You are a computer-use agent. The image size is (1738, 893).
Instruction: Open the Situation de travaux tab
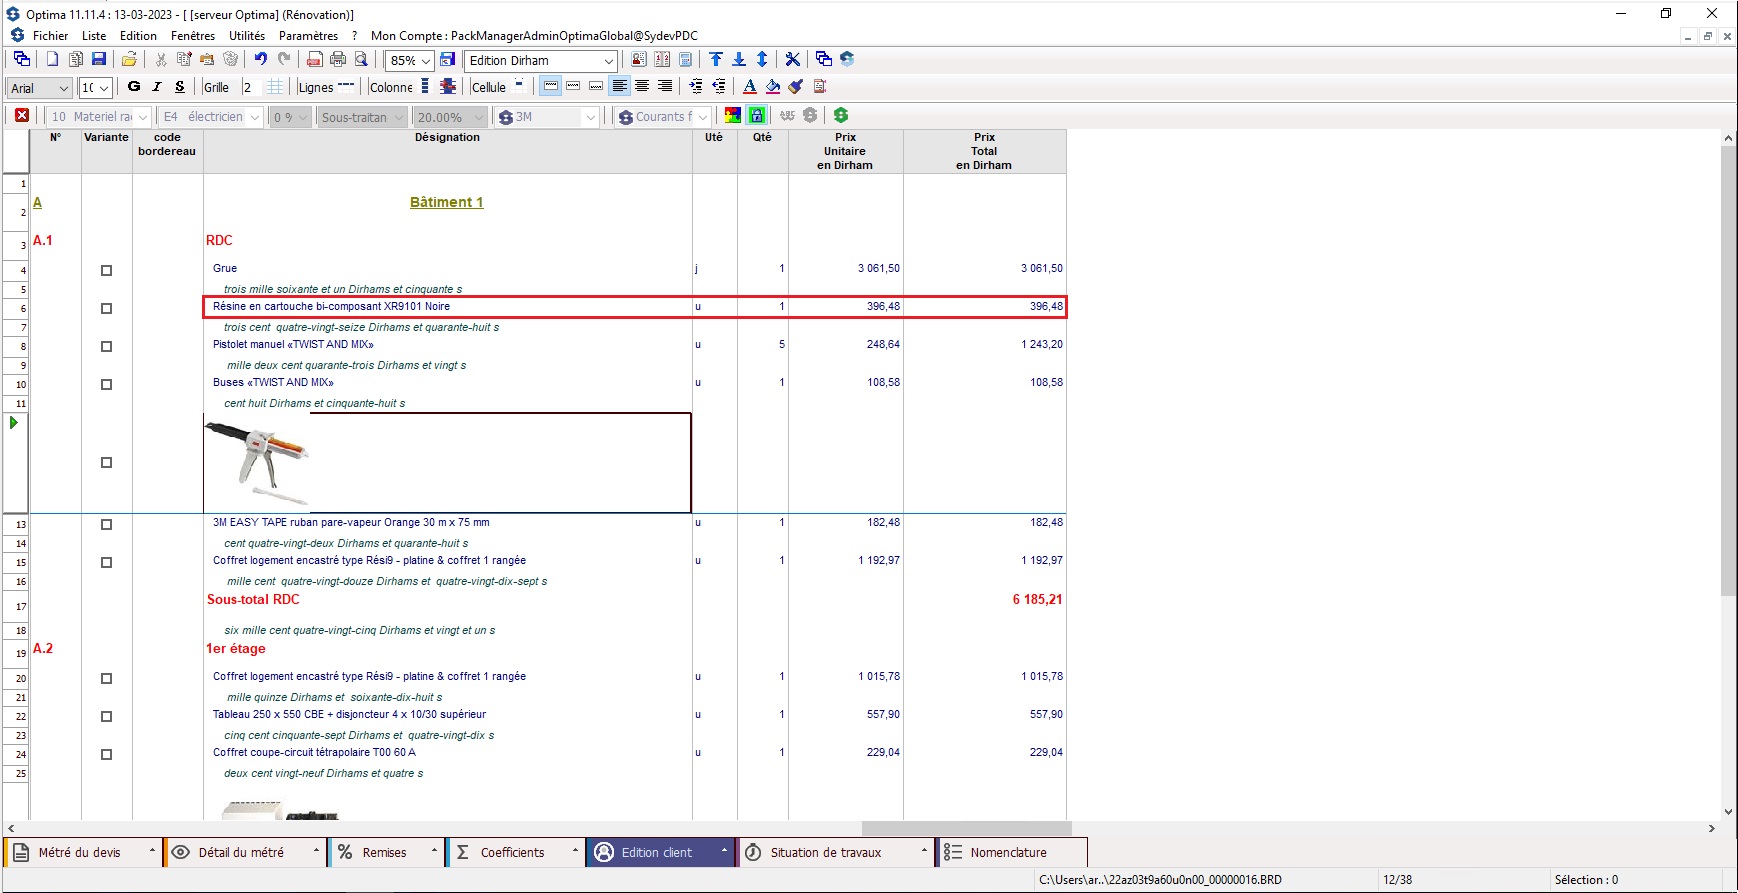[825, 853]
